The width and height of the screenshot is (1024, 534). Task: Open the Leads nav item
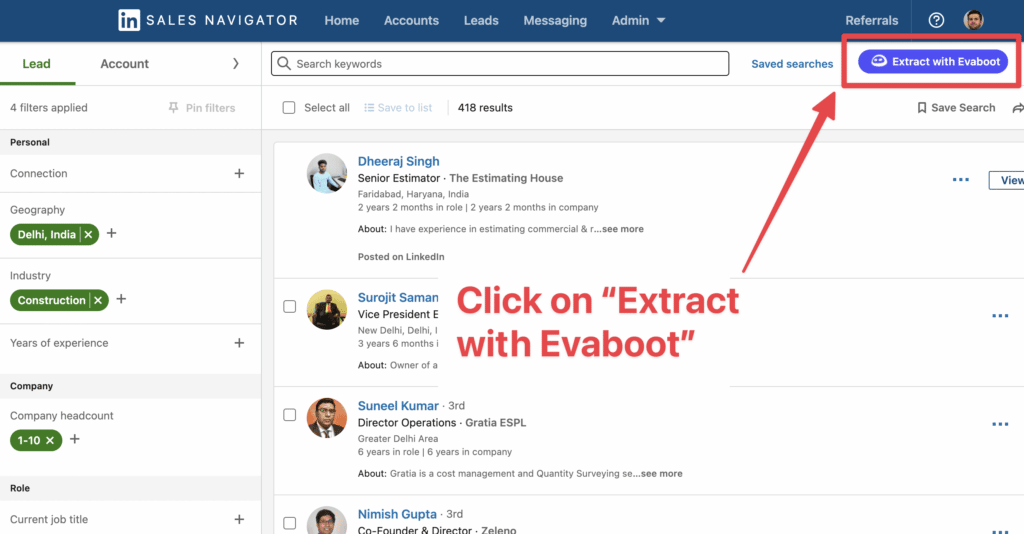(481, 20)
